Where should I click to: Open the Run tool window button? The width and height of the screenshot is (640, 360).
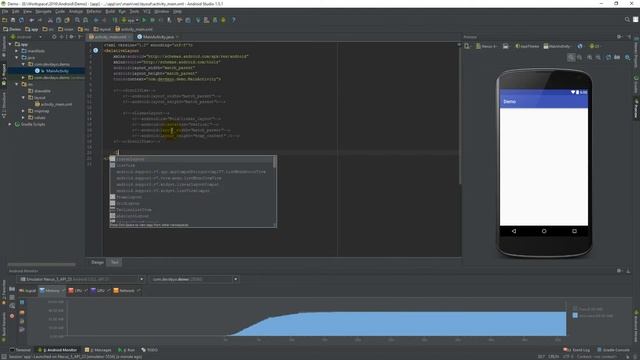coord(126,350)
